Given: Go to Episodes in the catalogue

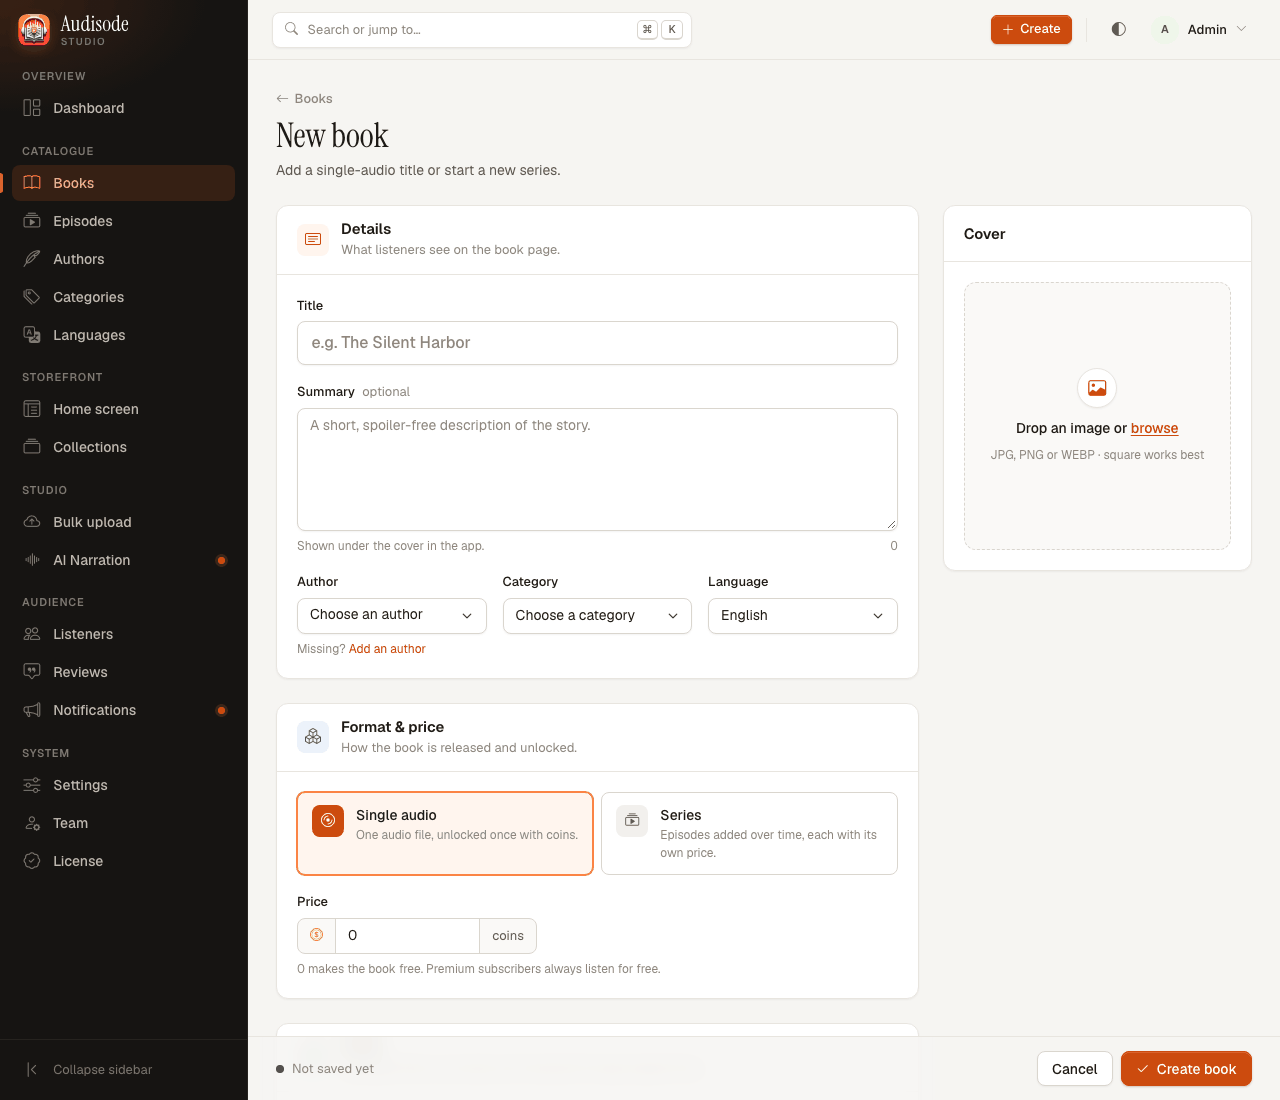Looking at the screenshot, I should click(x=124, y=221).
